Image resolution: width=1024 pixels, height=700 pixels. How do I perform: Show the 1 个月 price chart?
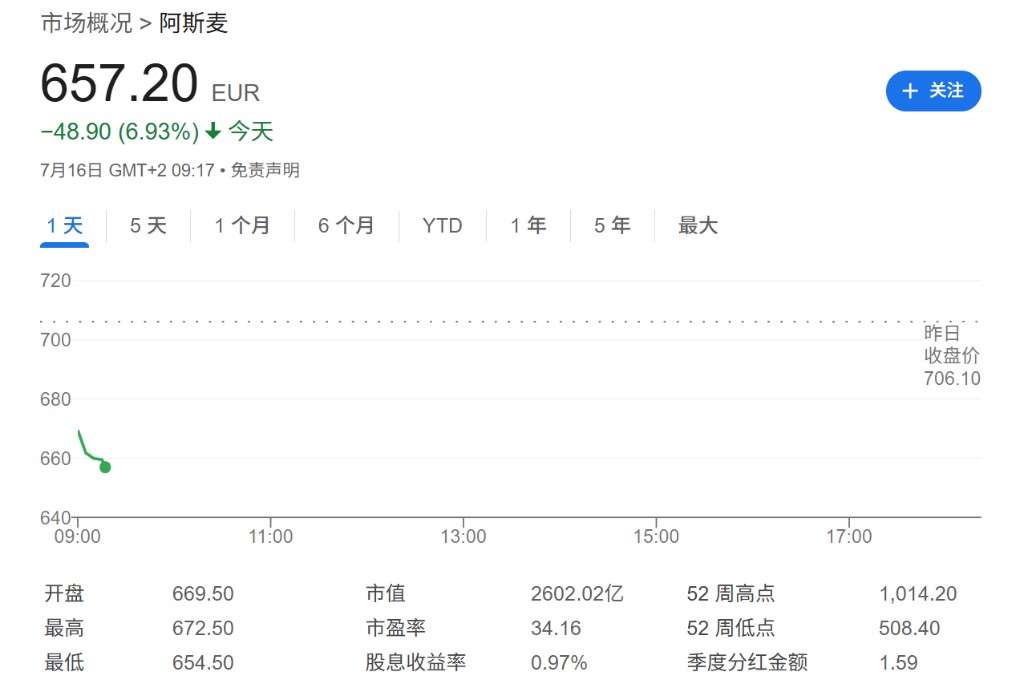coord(242,226)
